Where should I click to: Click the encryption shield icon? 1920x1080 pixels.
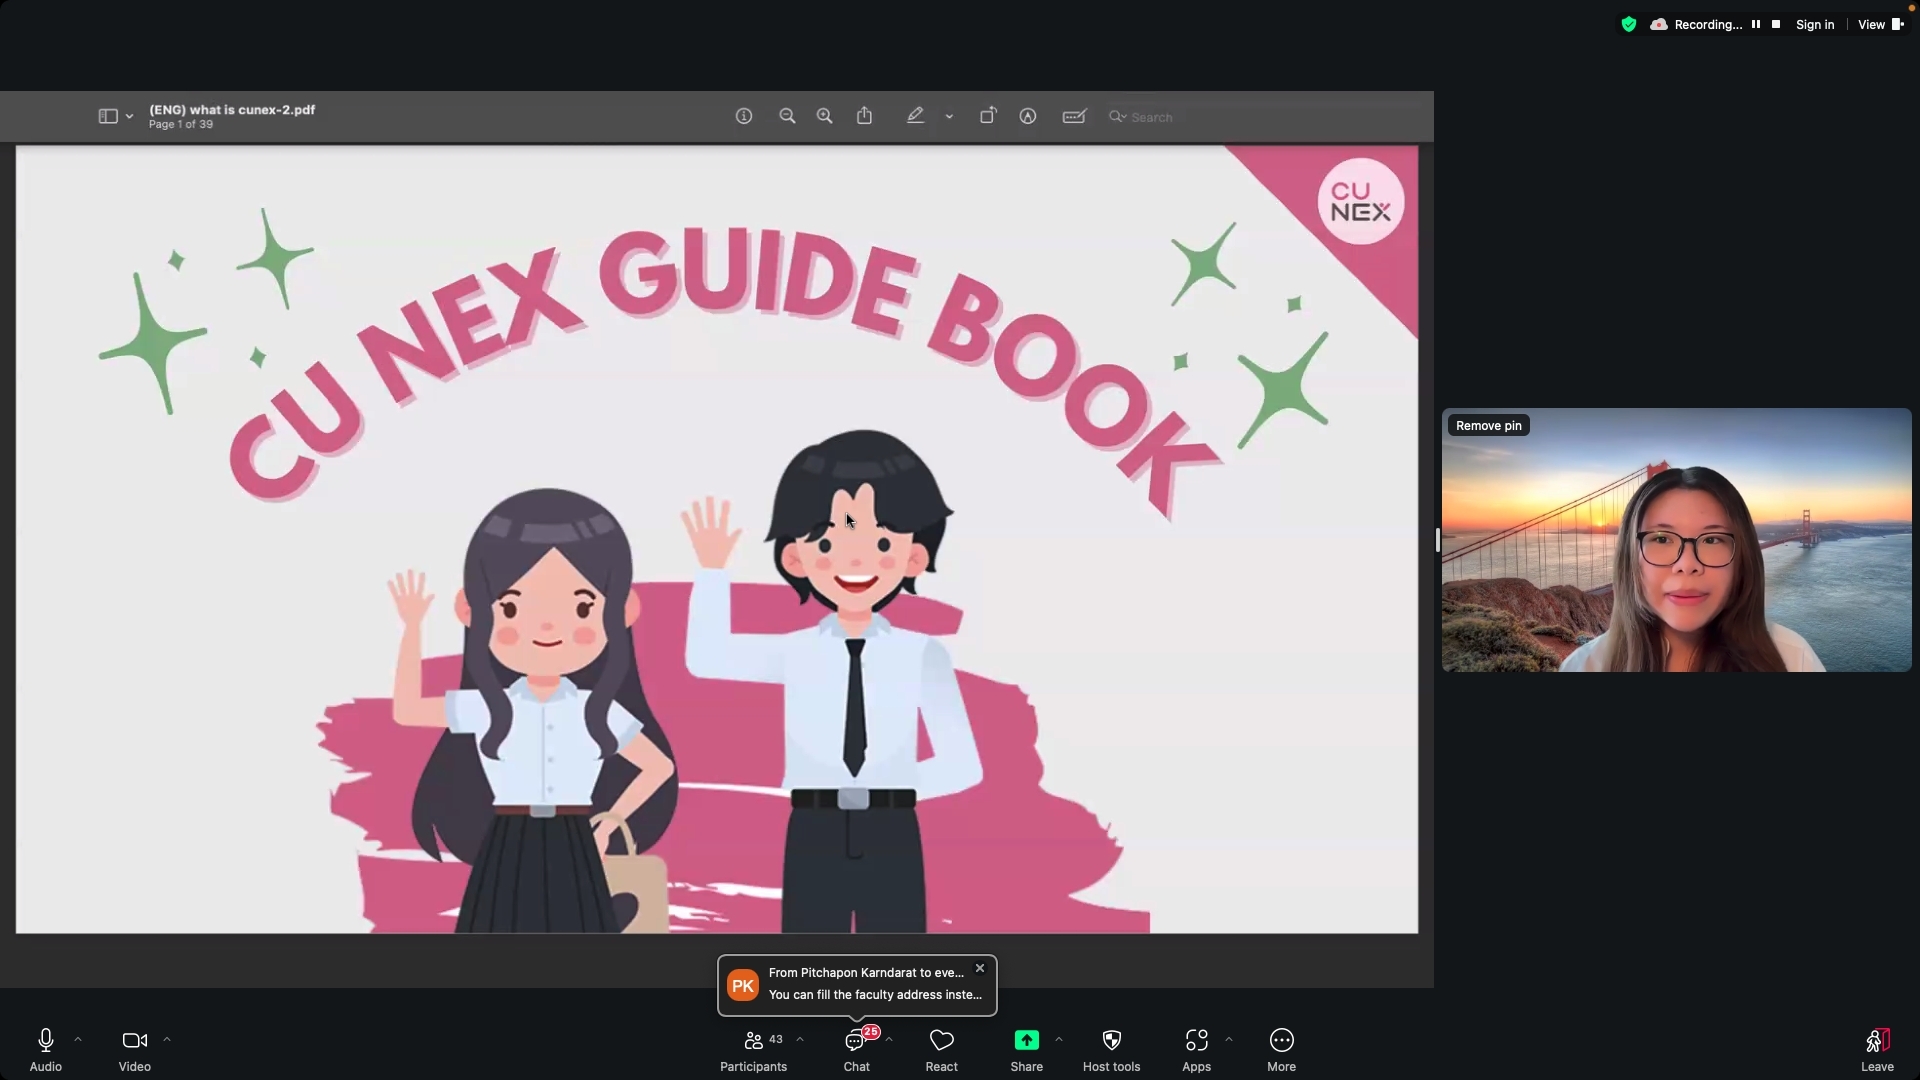pos(1629,24)
